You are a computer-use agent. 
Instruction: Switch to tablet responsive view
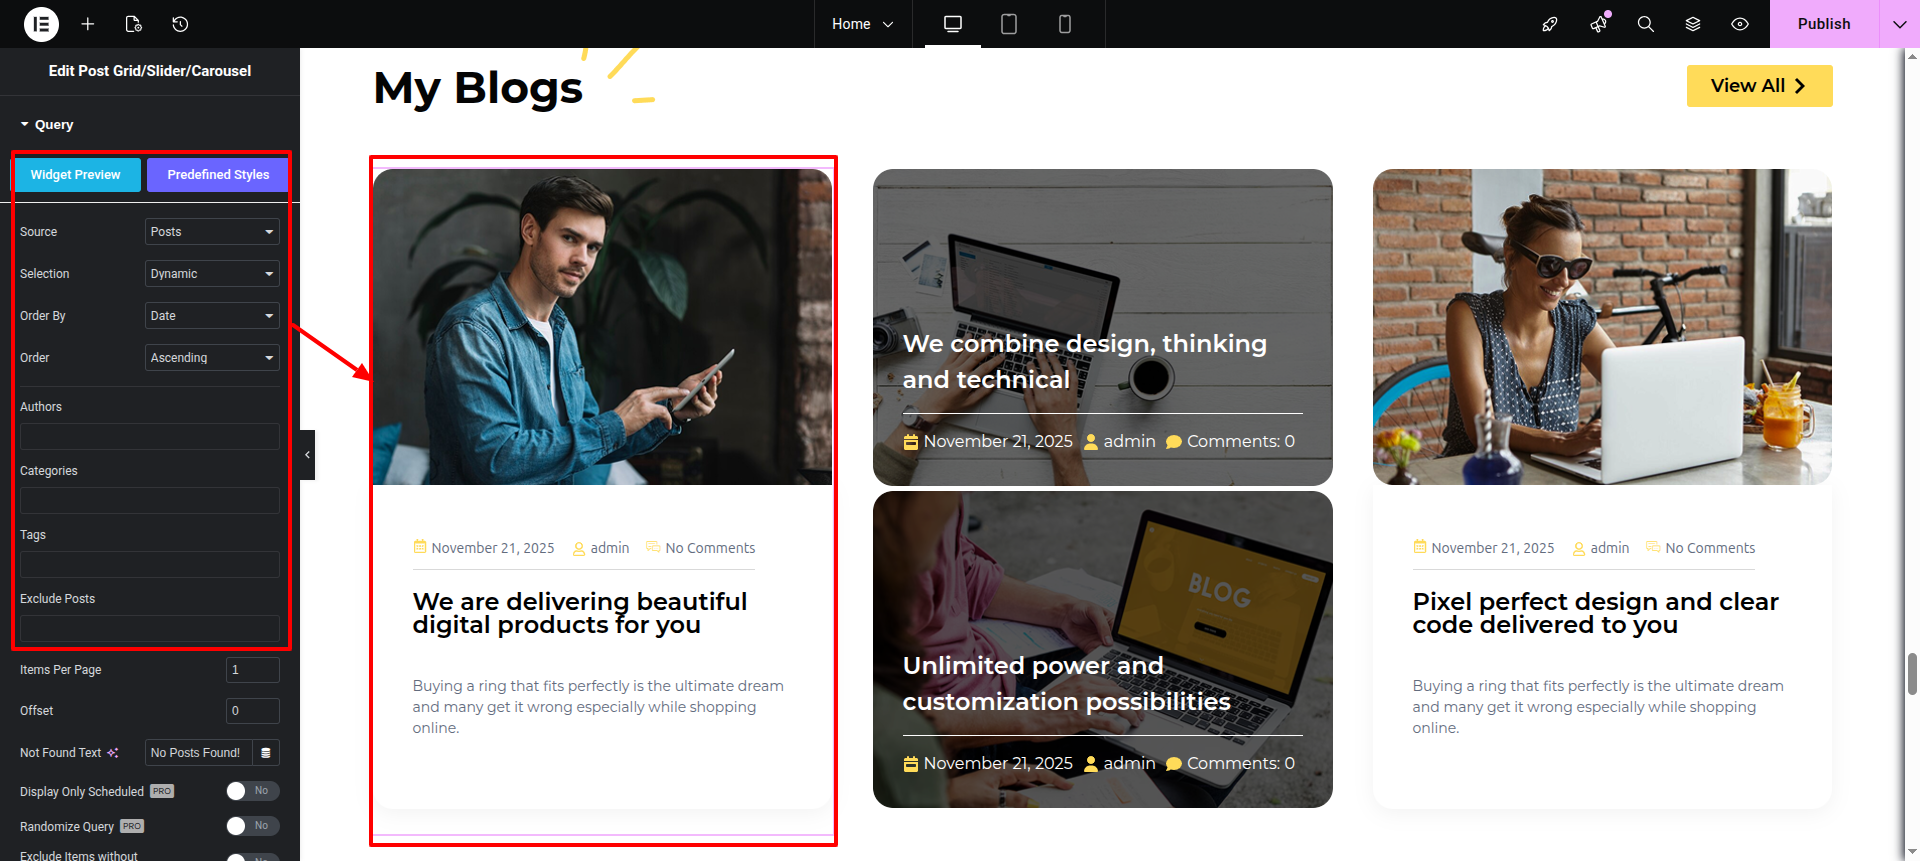coord(1009,24)
